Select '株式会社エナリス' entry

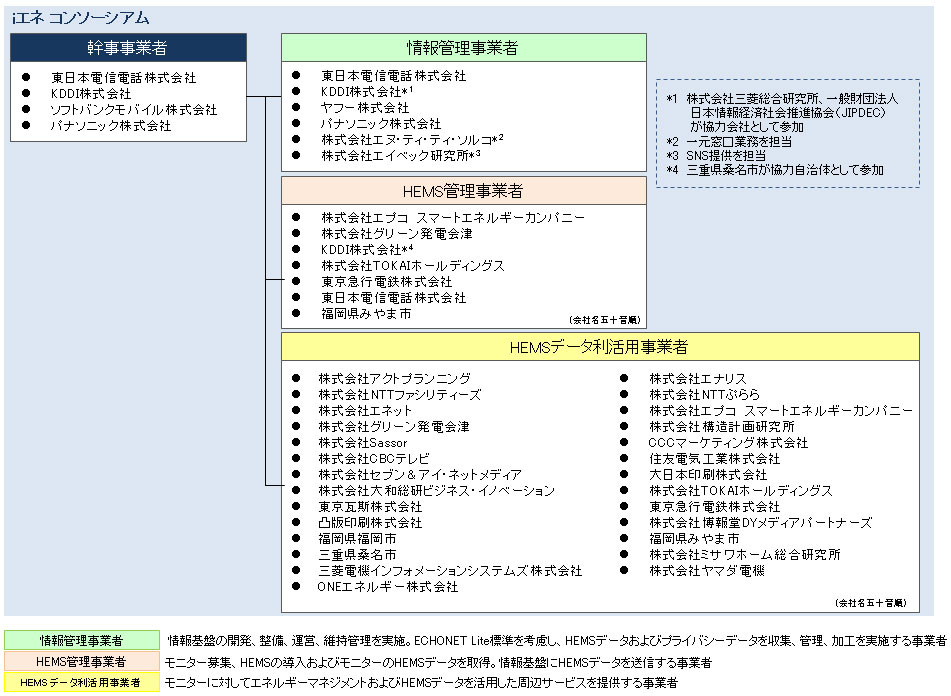point(697,378)
